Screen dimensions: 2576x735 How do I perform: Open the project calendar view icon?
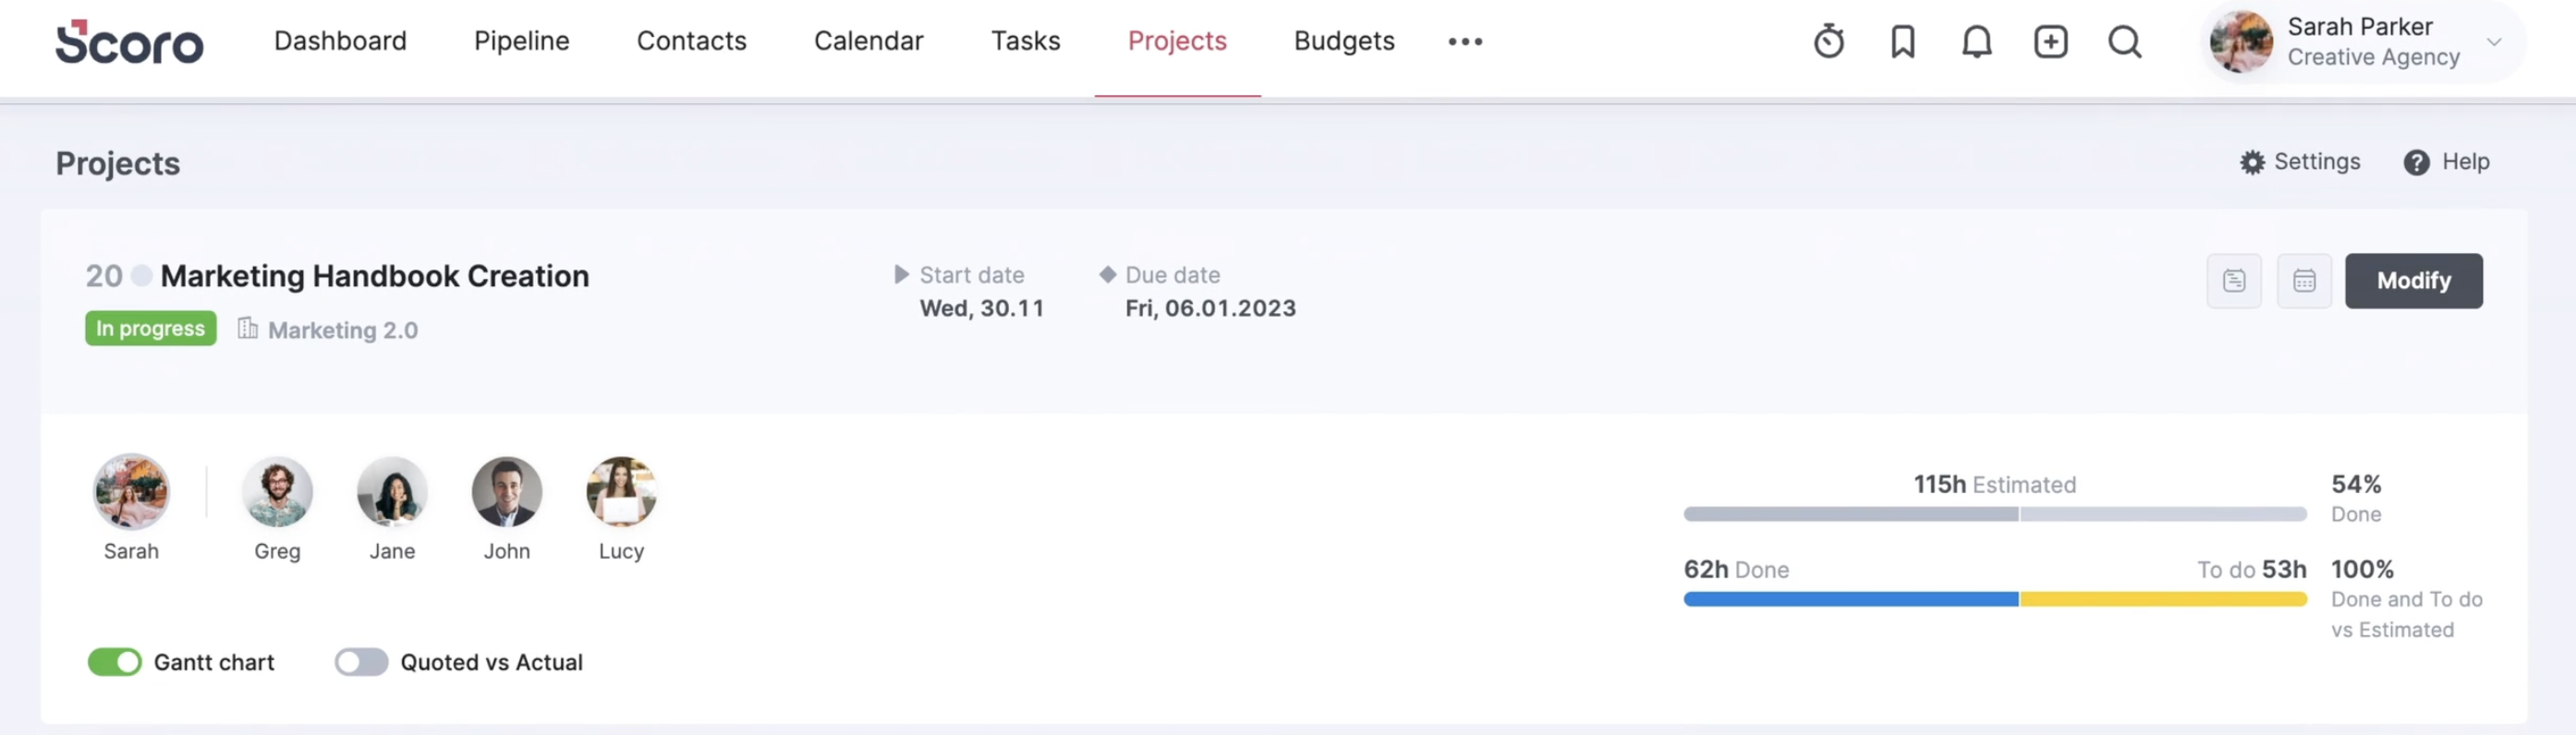point(2304,281)
